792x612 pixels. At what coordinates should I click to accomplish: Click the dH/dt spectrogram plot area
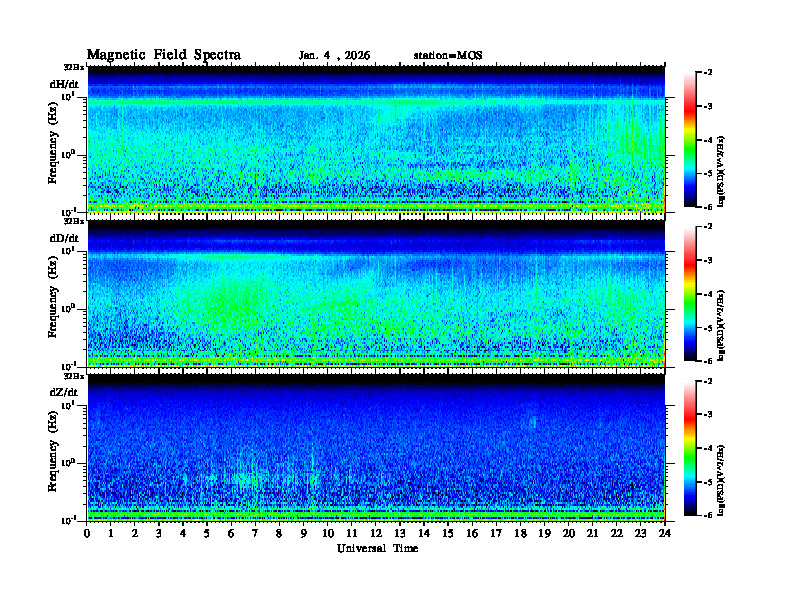pyautogui.click(x=376, y=139)
